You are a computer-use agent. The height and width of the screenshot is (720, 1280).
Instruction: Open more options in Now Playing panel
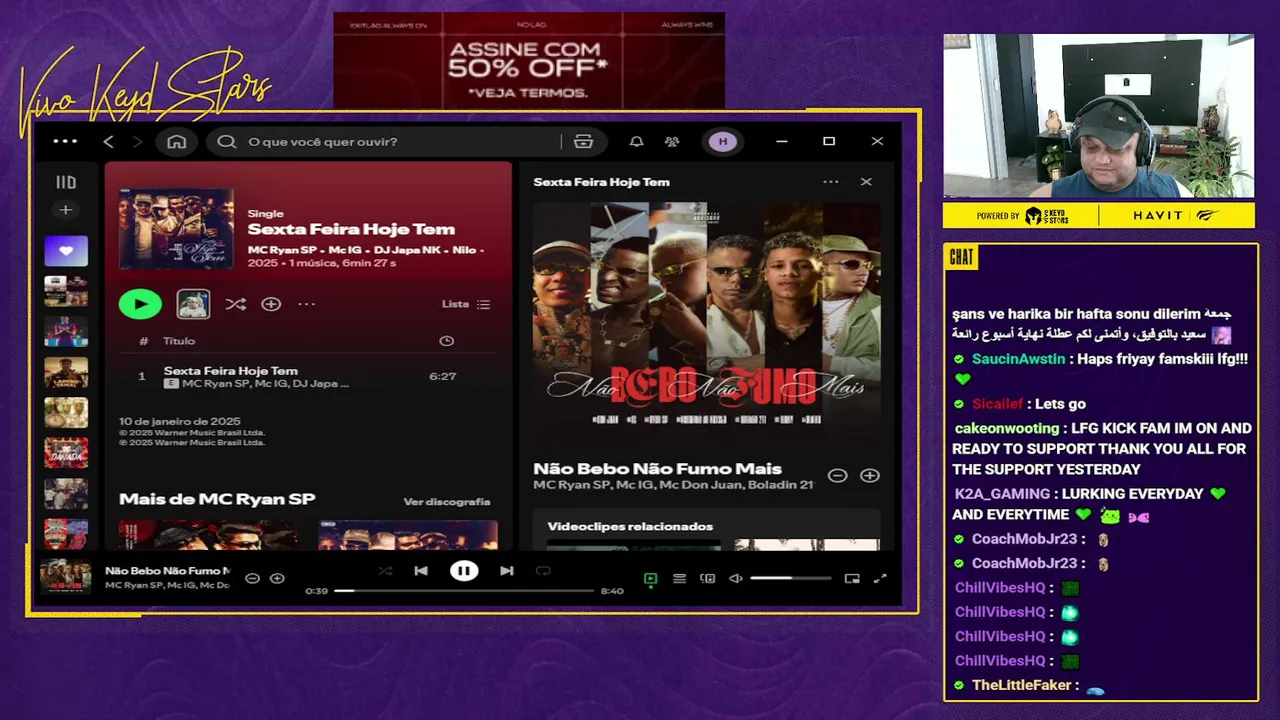coord(831,182)
